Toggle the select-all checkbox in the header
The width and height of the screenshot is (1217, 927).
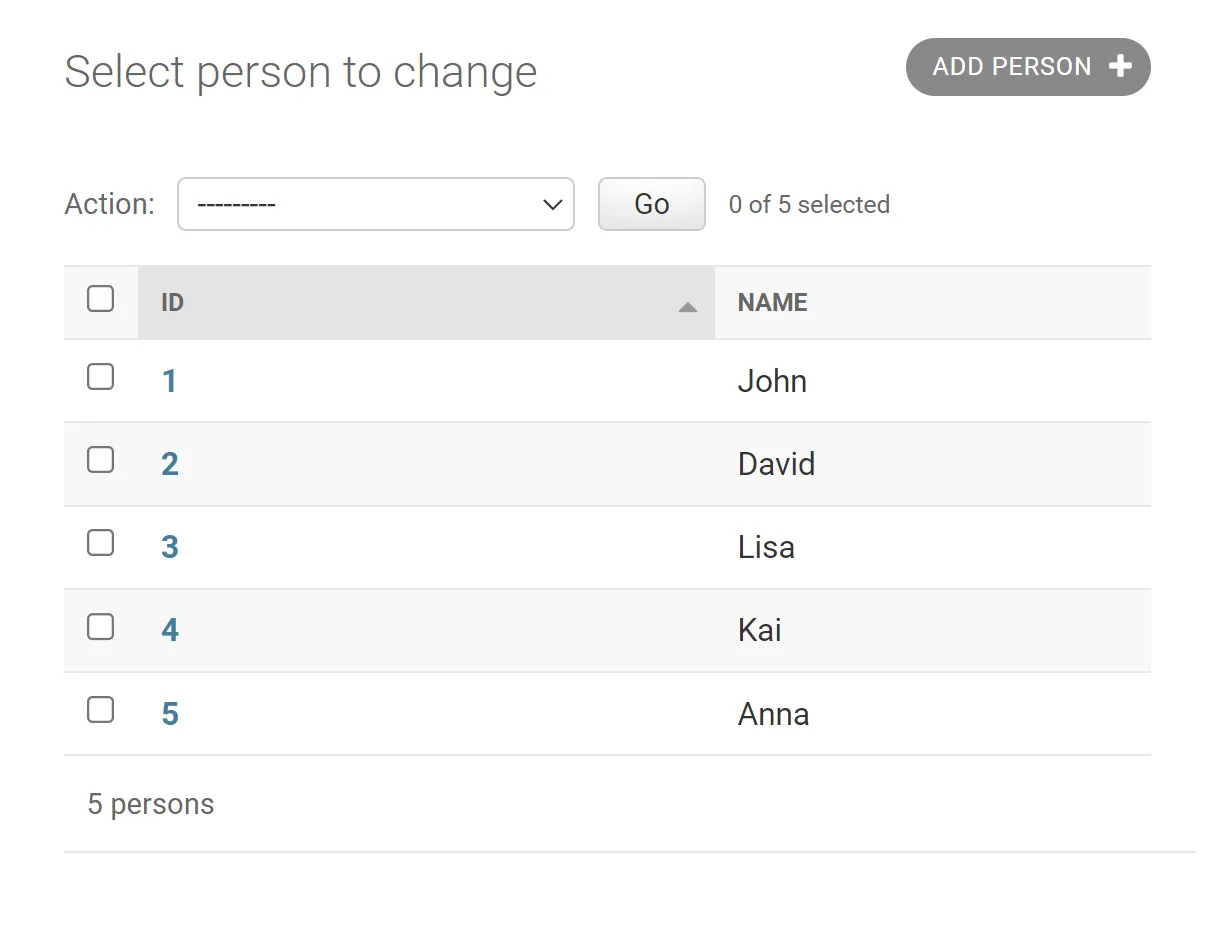101,299
